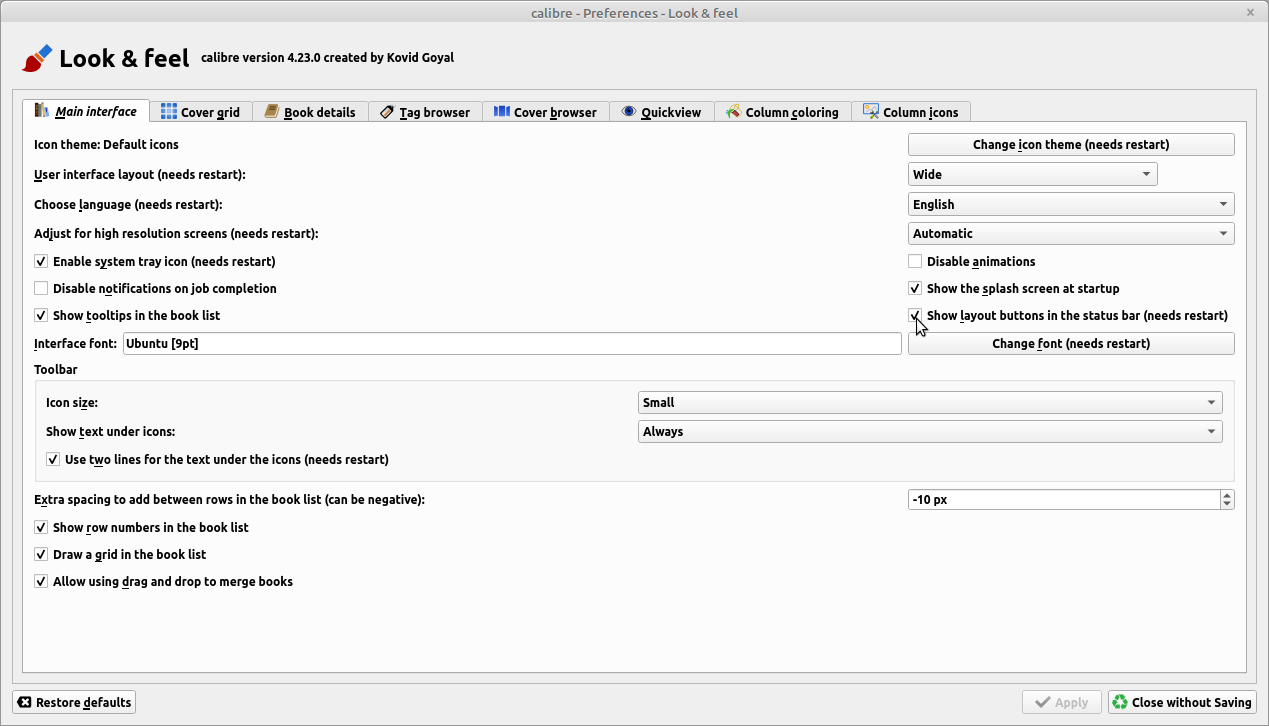Open the Cover browser tab
The width and height of the screenshot is (1269, 726).
(x=545, y=112)
